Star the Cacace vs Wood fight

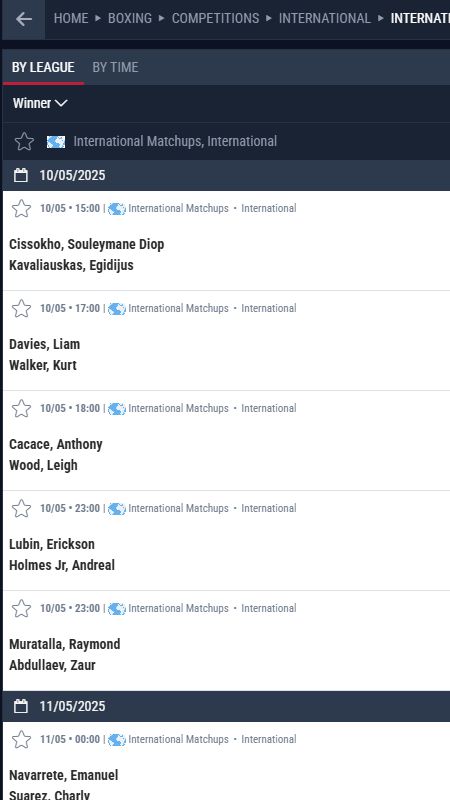21,409
